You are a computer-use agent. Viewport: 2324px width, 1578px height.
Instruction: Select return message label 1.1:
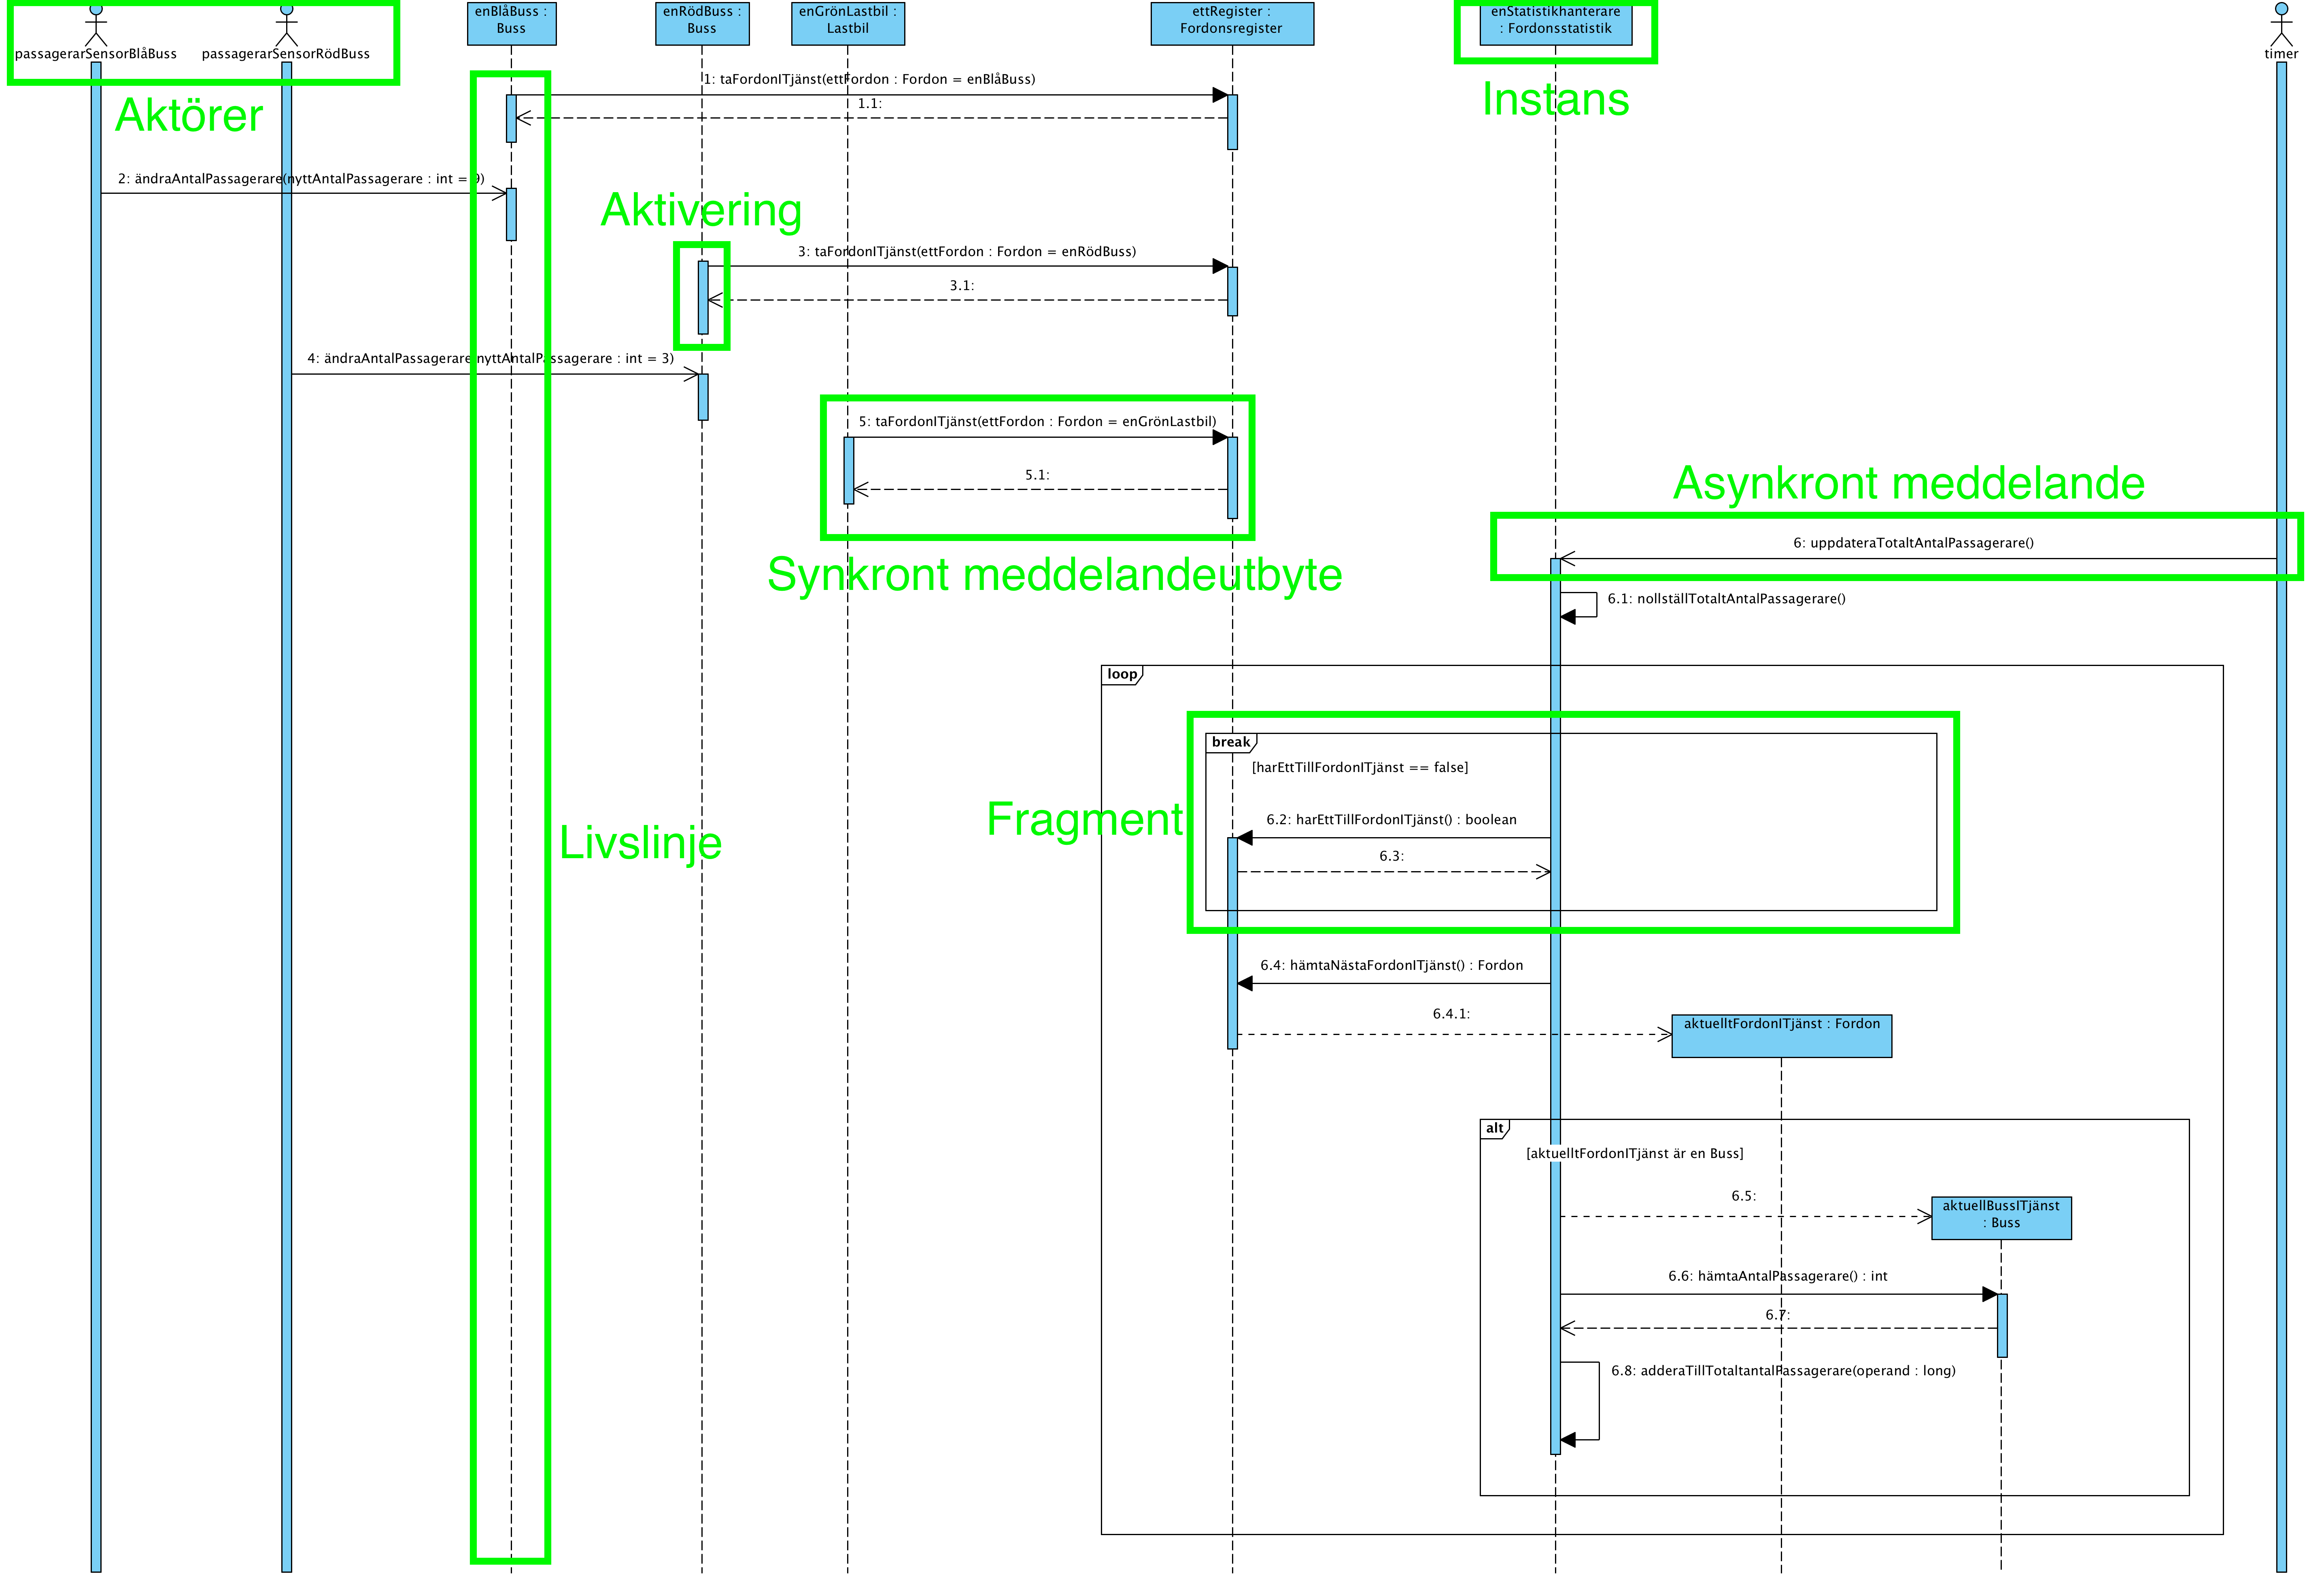(x=870, y=103)
